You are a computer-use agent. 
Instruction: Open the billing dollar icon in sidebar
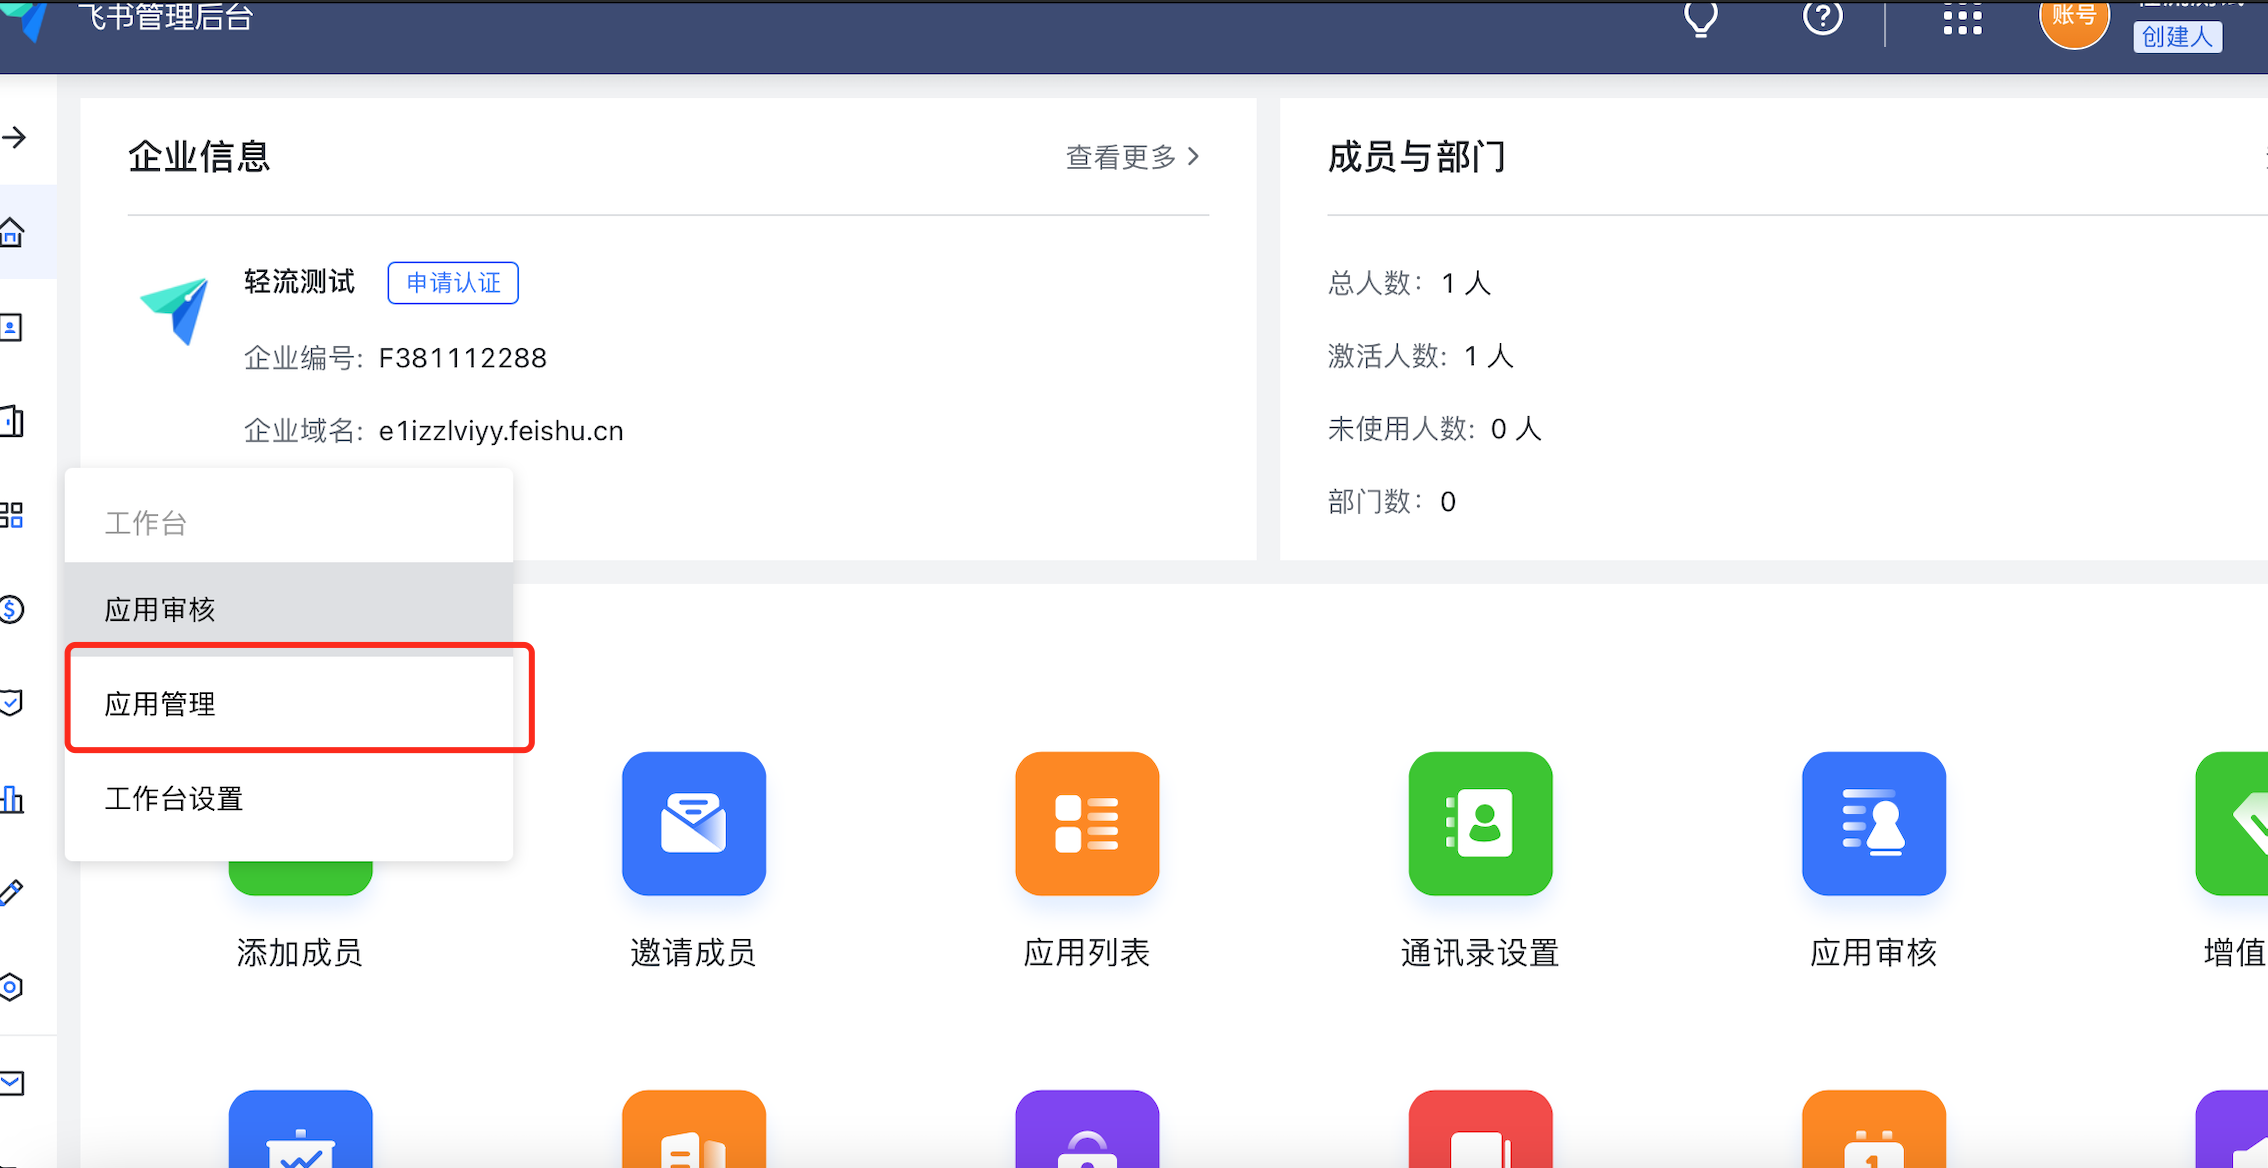[12, 609]
